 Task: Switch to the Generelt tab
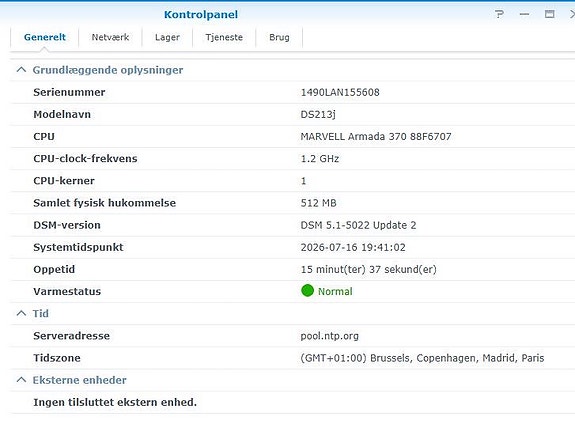coord(45,37)
